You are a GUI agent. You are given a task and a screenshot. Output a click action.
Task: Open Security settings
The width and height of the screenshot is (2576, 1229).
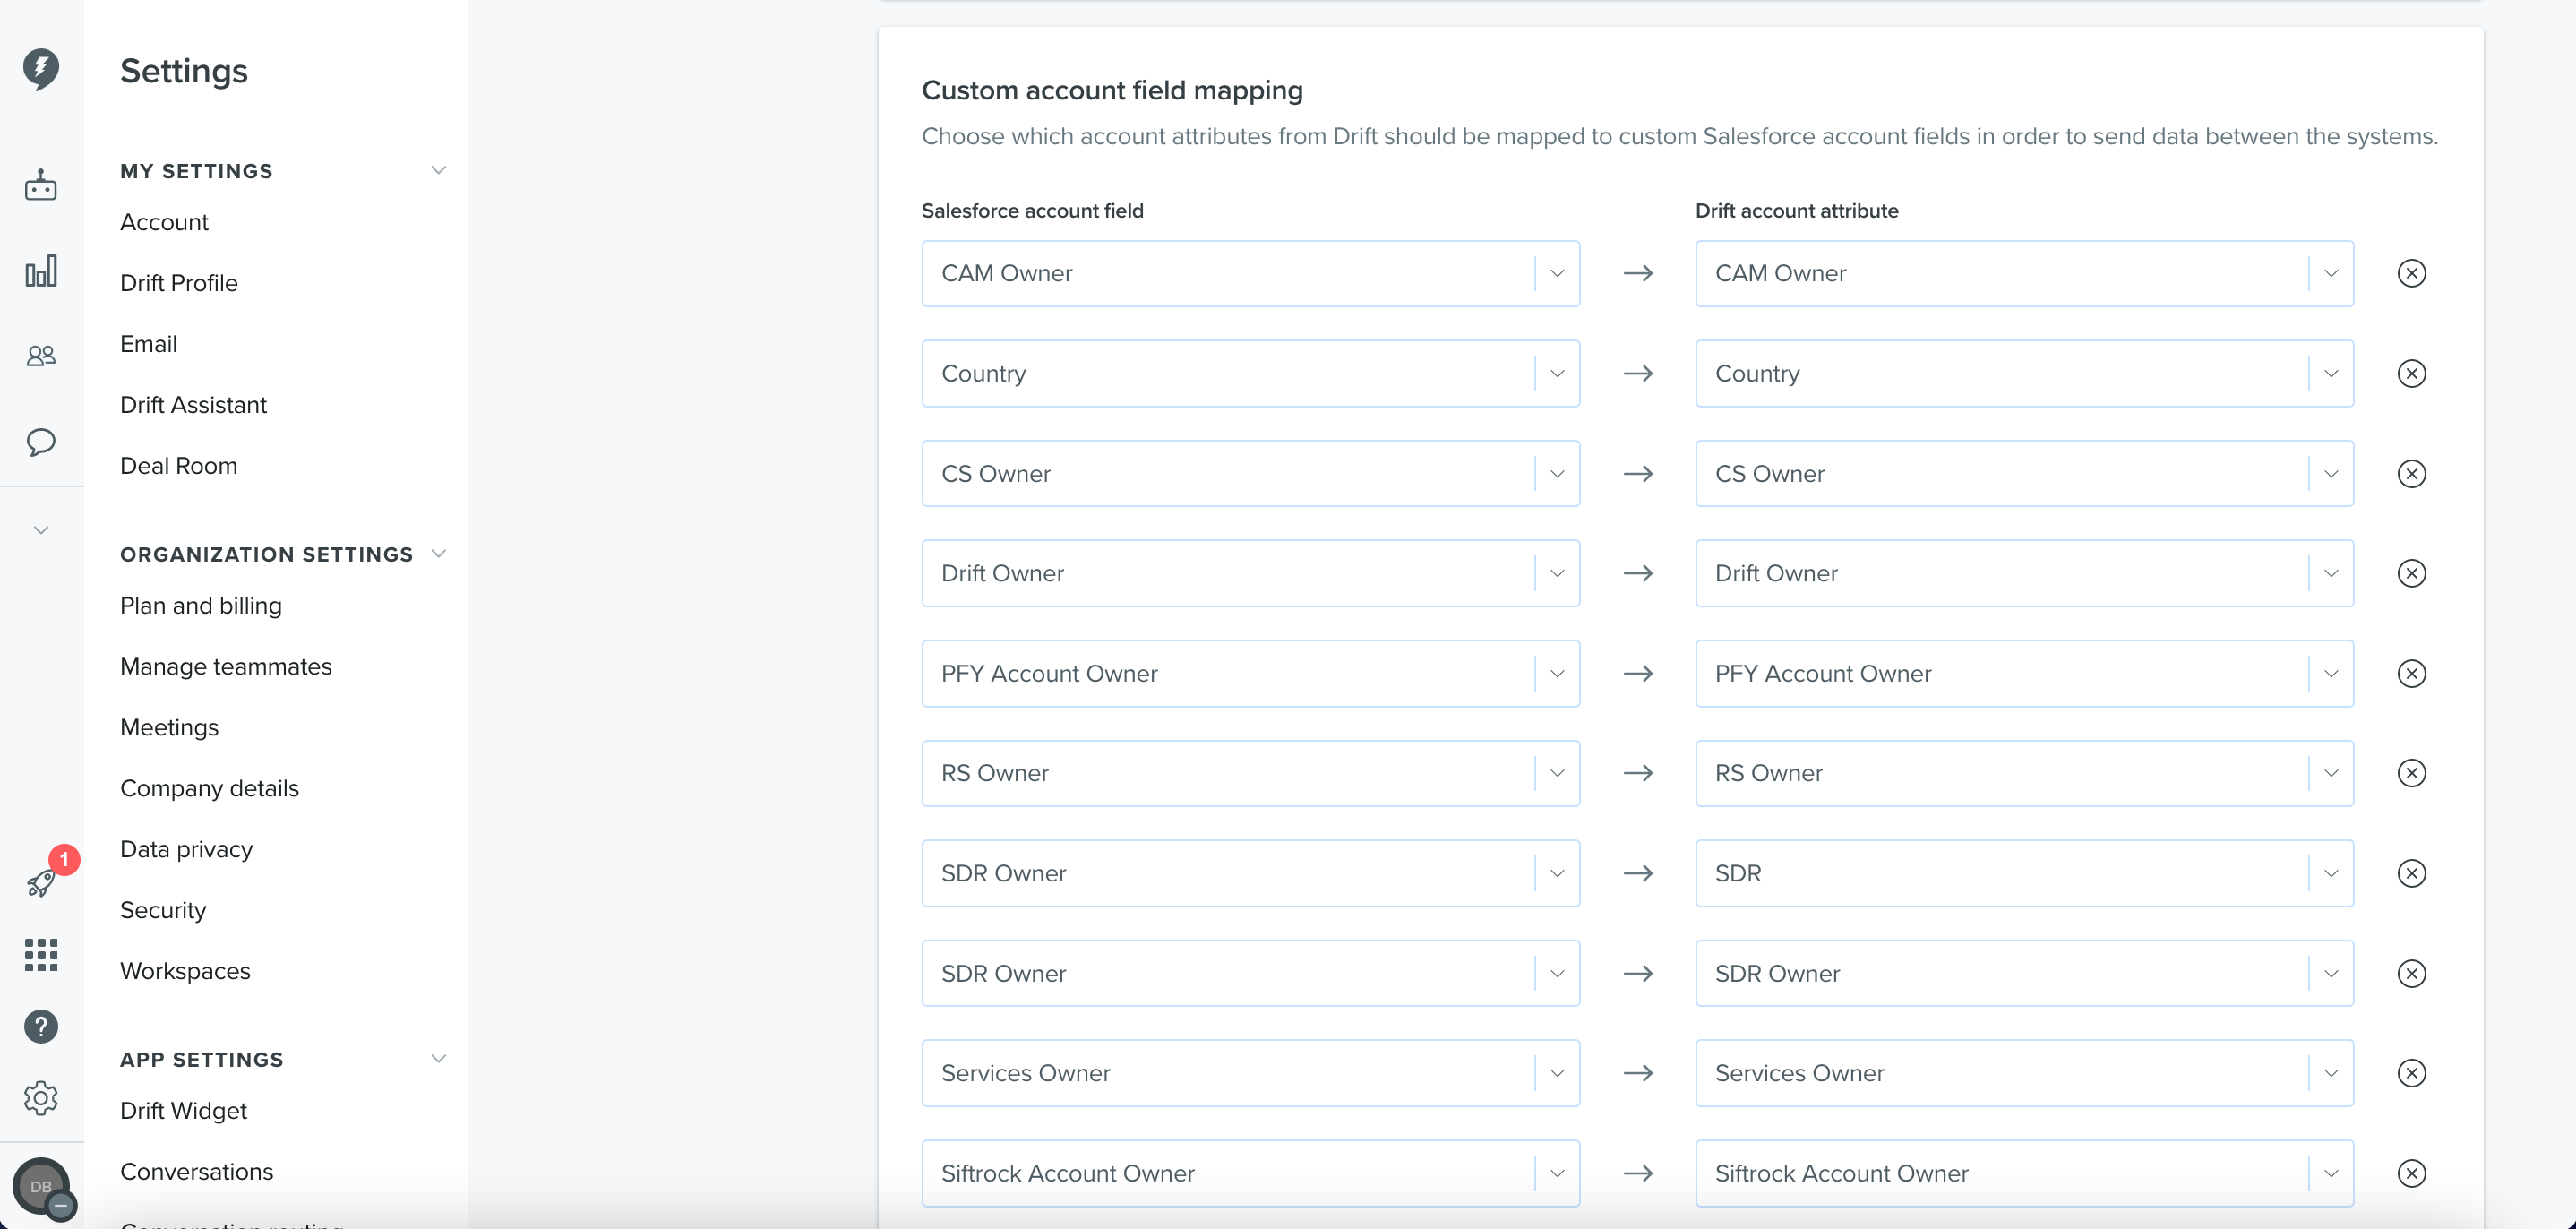163,910
